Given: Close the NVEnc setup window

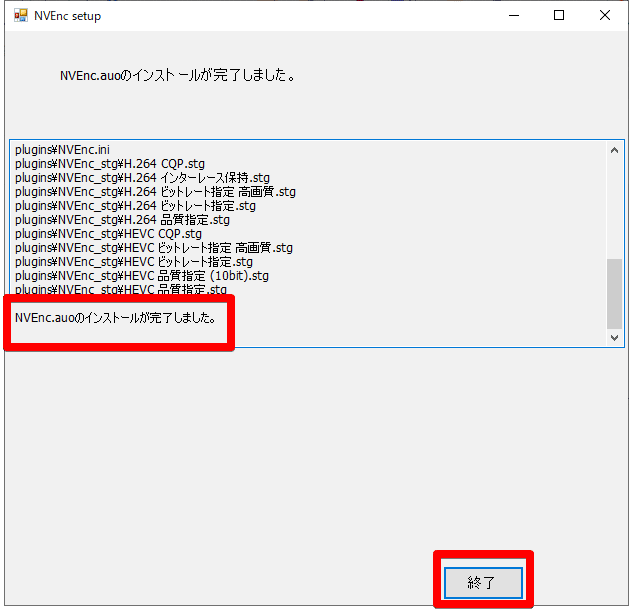Looking at the screenshot, I should coord(605,16).
